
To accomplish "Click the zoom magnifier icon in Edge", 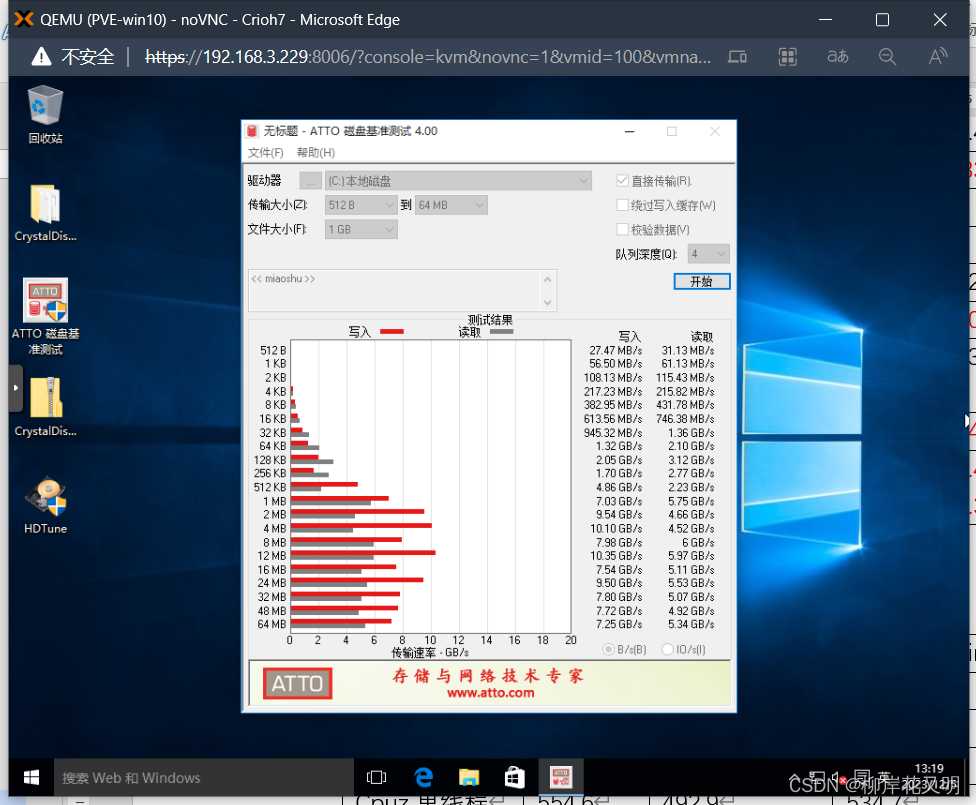I will click(x=887, y=57).
